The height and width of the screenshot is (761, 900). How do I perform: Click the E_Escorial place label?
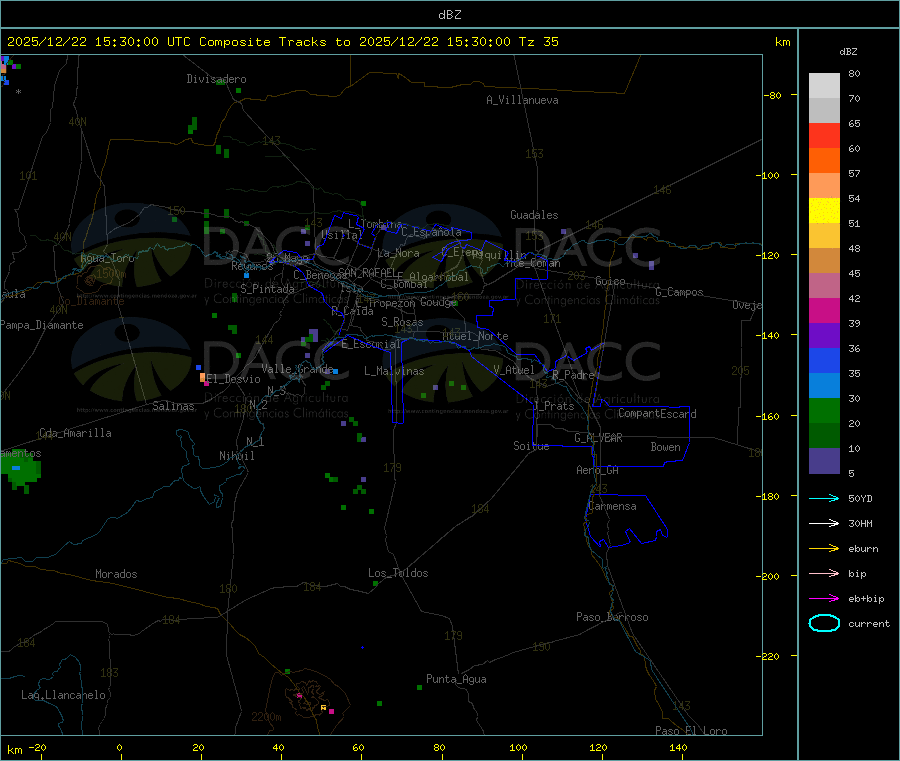pos(371,344)
